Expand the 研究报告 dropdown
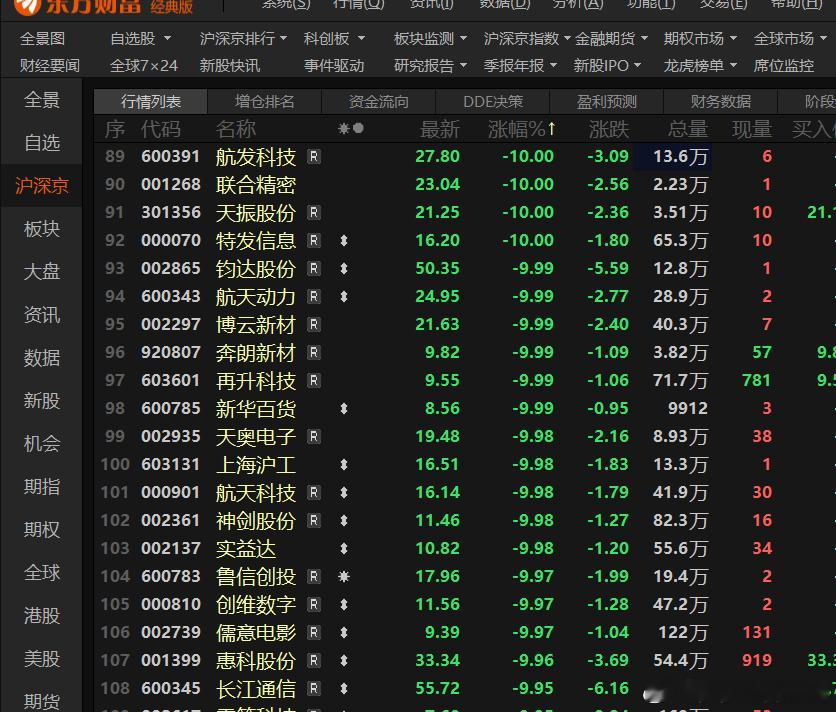The height and width of the screenshot is (712, 836). pos(430,66)
